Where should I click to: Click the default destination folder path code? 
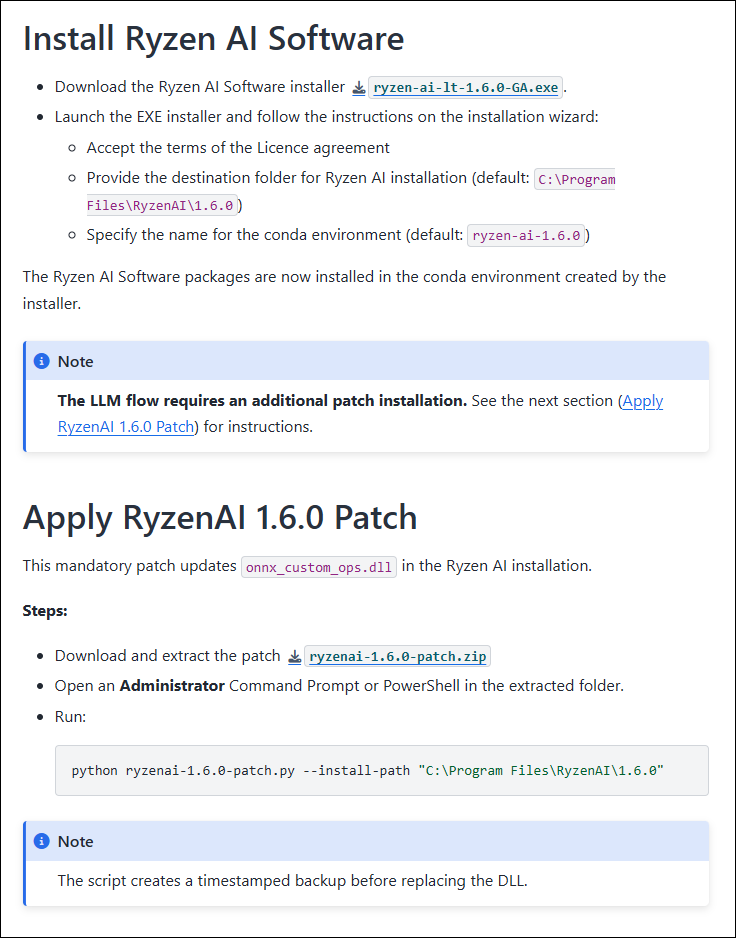point(575,180)
